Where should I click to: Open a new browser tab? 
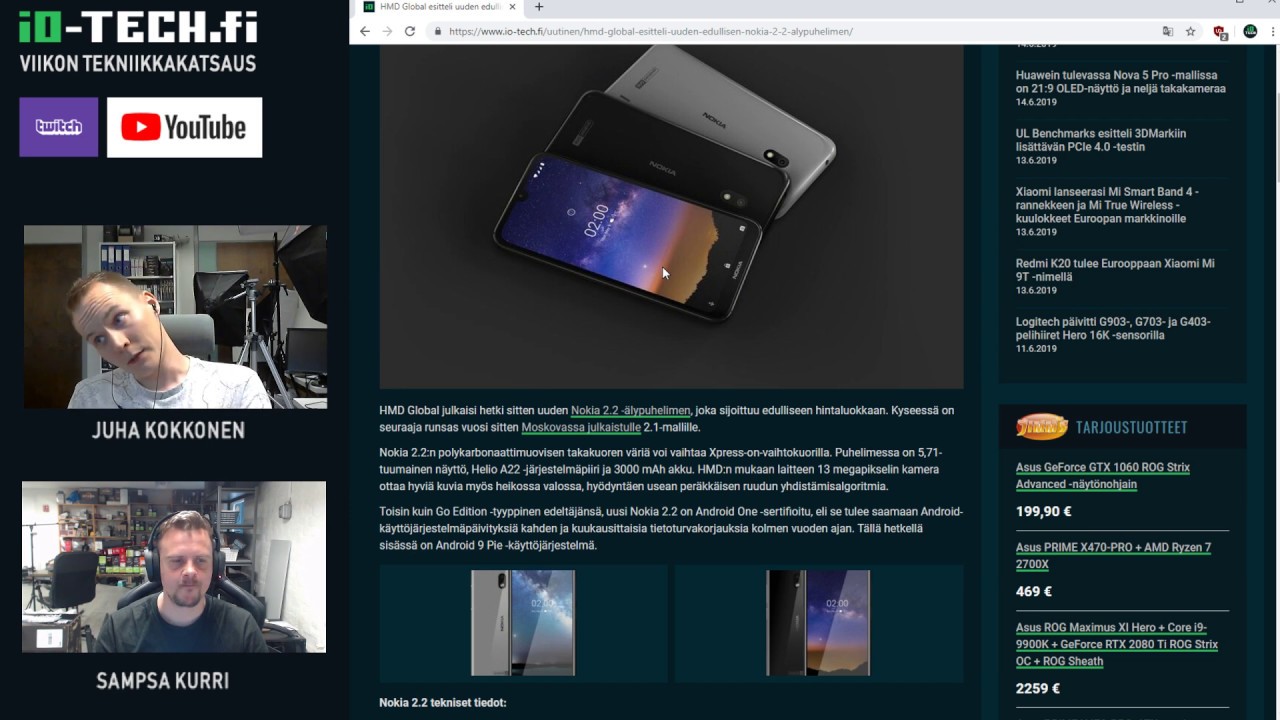539,7
